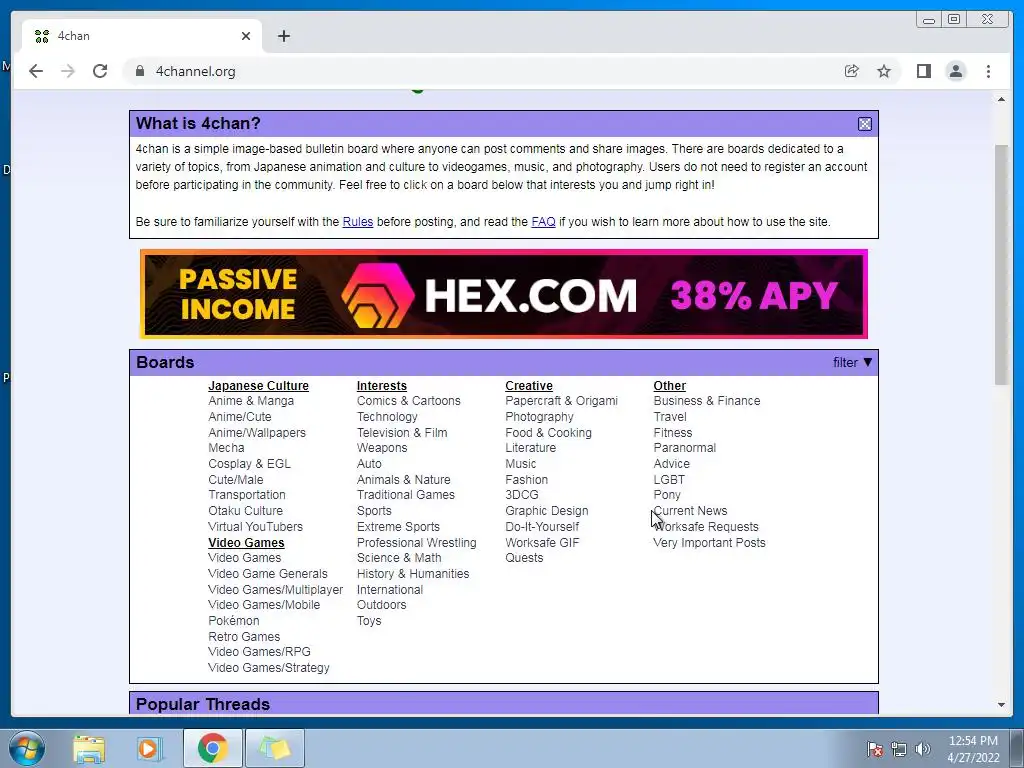
Task: Open the Graphic Design board
Action: click(547, 511)
